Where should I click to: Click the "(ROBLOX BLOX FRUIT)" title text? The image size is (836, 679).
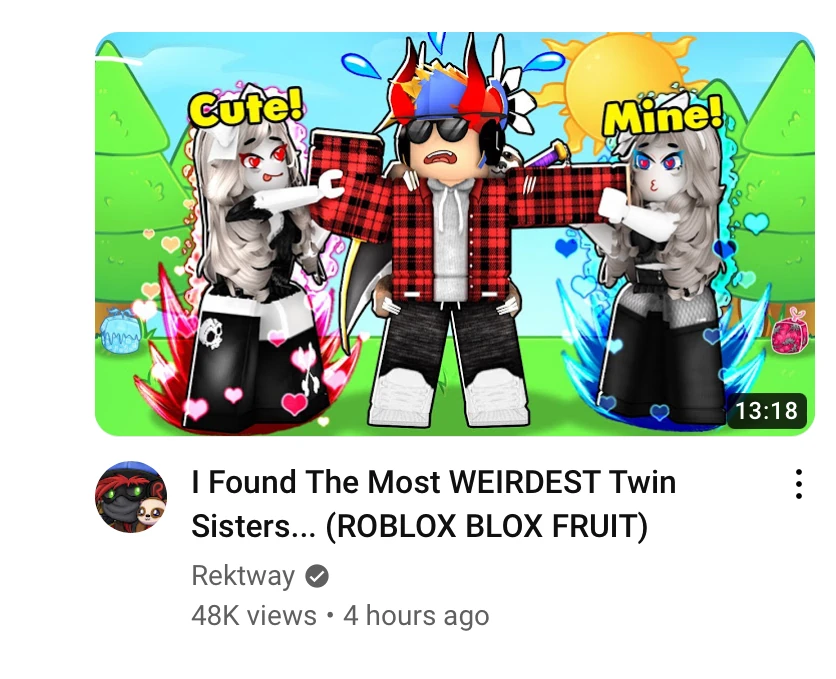(x=486, y=526)
